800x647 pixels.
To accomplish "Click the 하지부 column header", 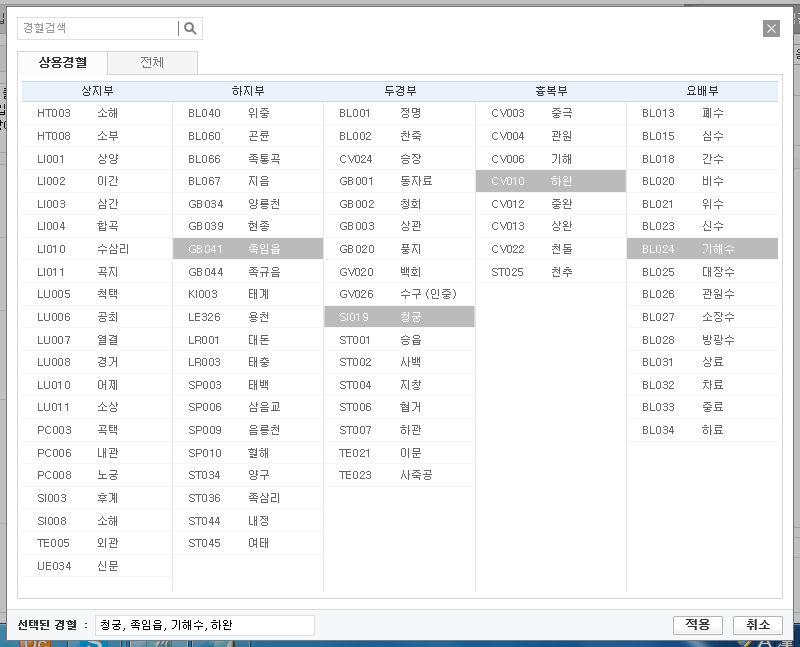I will 248,91.
